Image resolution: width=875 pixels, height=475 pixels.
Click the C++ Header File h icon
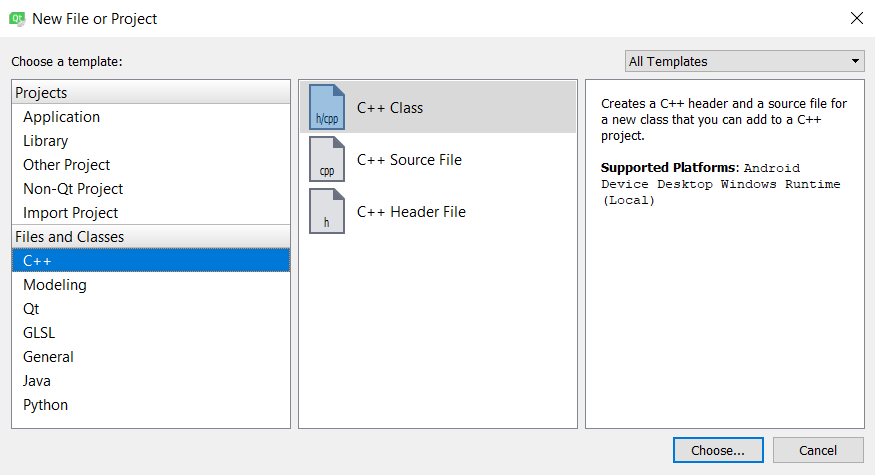[326, 211]
